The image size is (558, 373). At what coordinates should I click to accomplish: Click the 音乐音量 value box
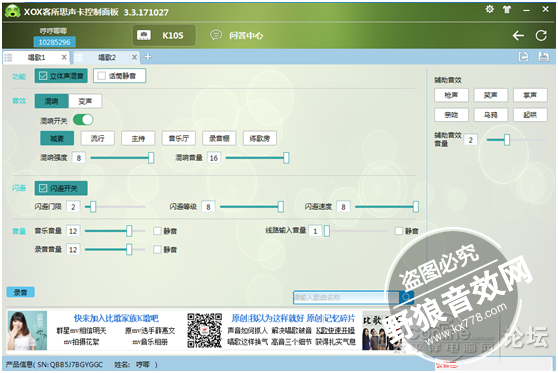click(73, 231)
